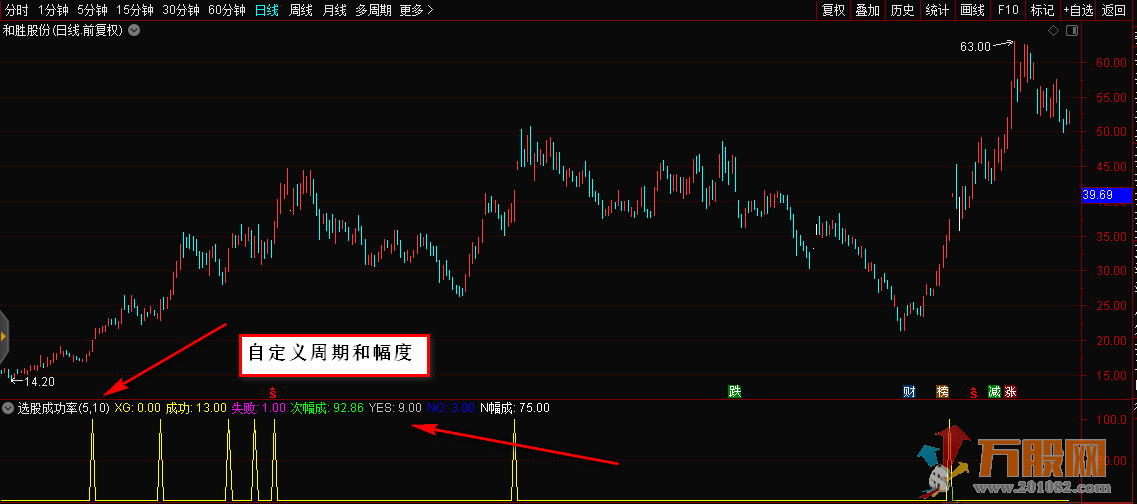The image size is (1137, 504).
Task: Expand the left side panel arrow handle
Action: (x=4, y=339)
